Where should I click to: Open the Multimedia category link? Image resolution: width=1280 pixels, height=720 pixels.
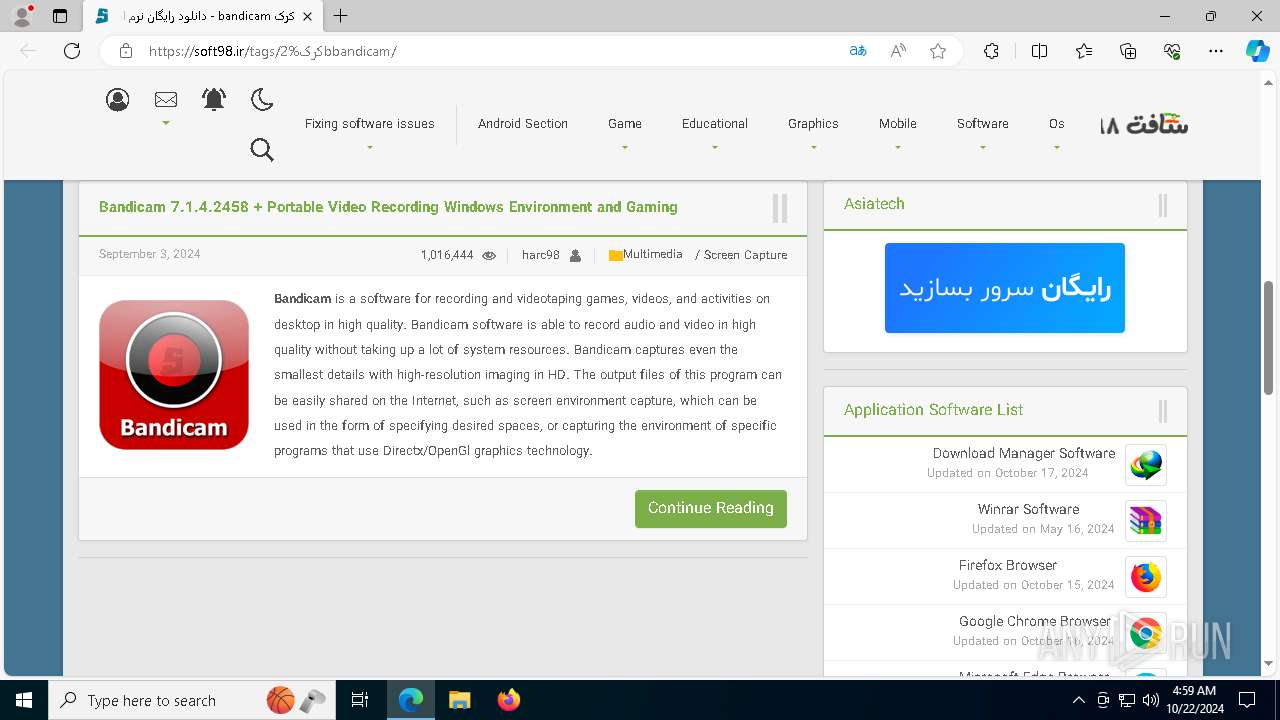[x=653, y=255]
